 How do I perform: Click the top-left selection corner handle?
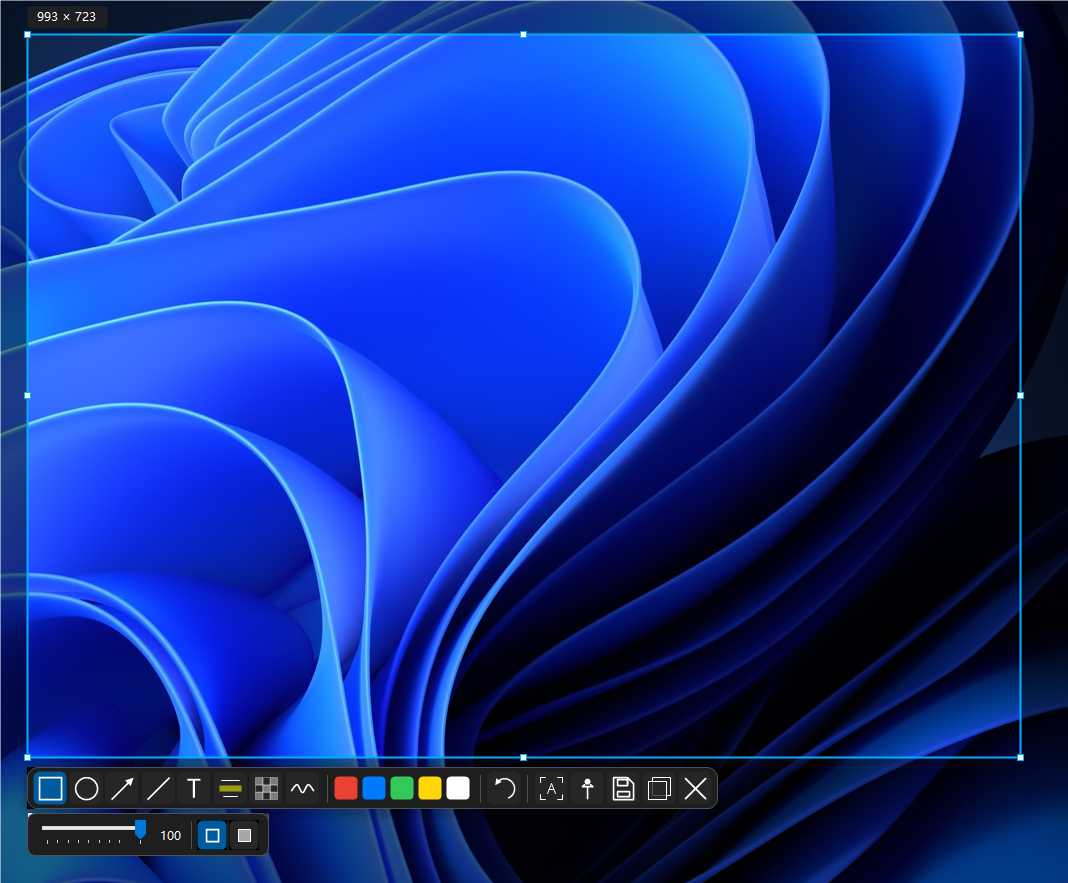27,34
